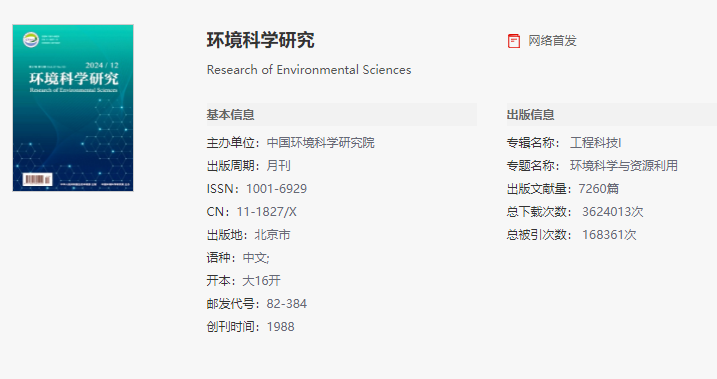The height and width of the screenshot is (379, 717).
Task: Click the 总被引次数 value 168361次
Action: 609,235
